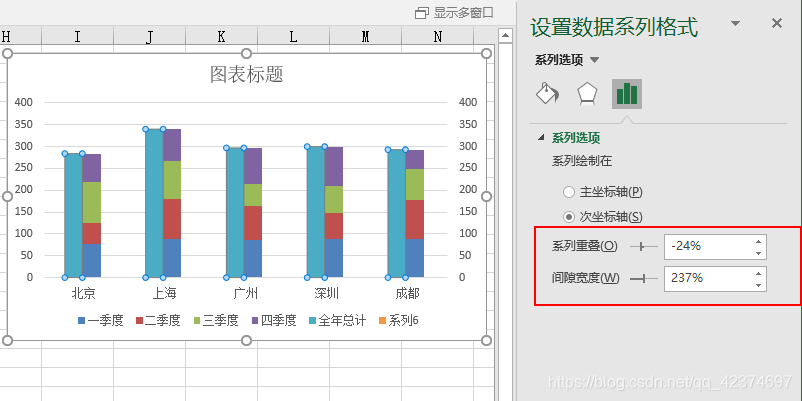This screenshot has width=802, height=401.
Task: Select 主坐标轴(P) radio button
Action: pyautogui.click(x=568, y=192)
